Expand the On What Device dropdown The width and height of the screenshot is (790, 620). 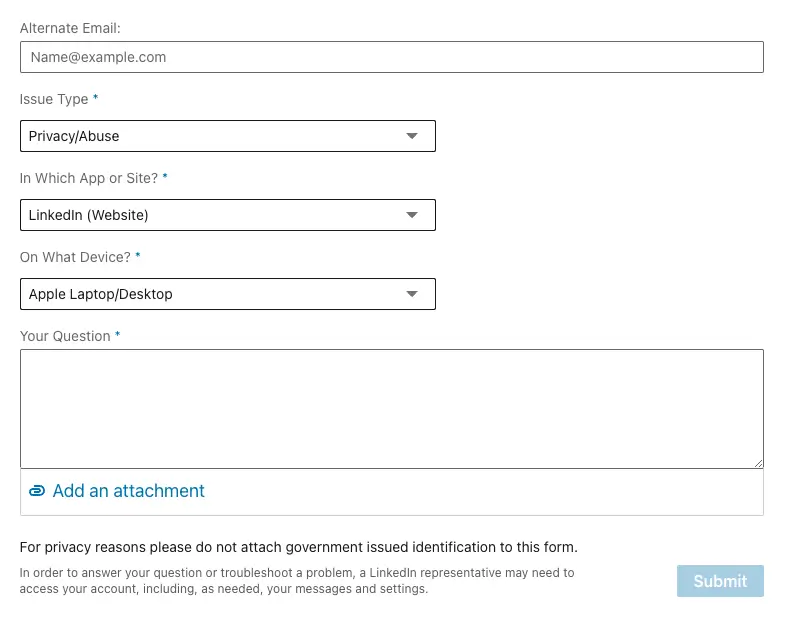point(228,294)
